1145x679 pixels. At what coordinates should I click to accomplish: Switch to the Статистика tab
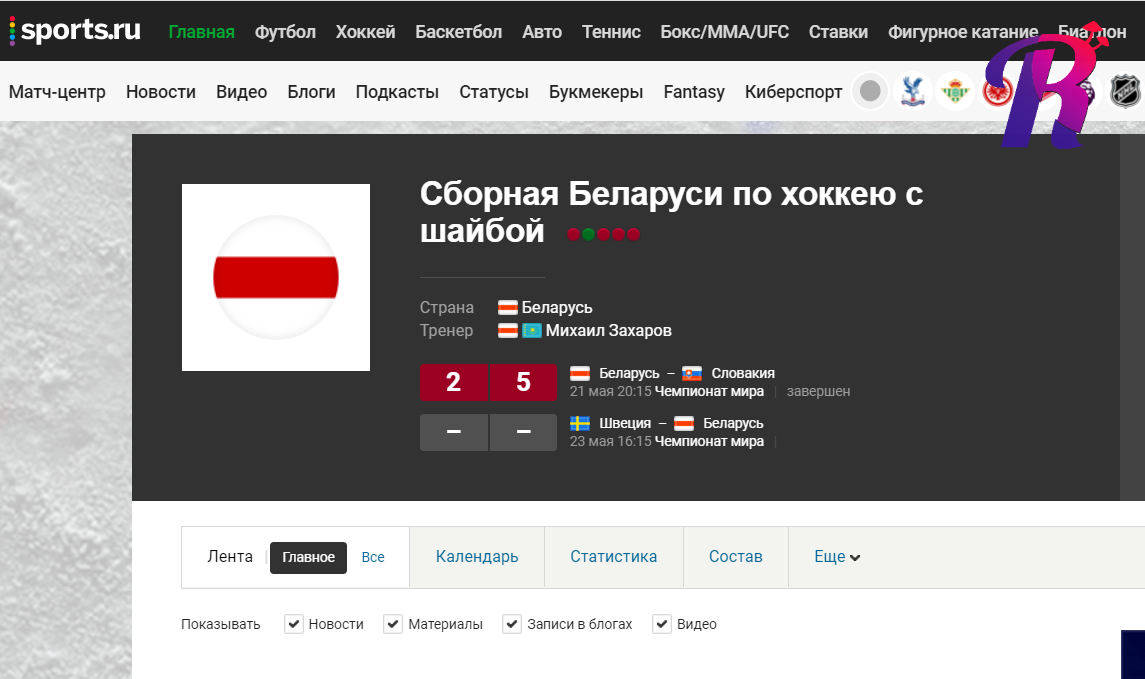pyautogui.click(x=613, y=557)
